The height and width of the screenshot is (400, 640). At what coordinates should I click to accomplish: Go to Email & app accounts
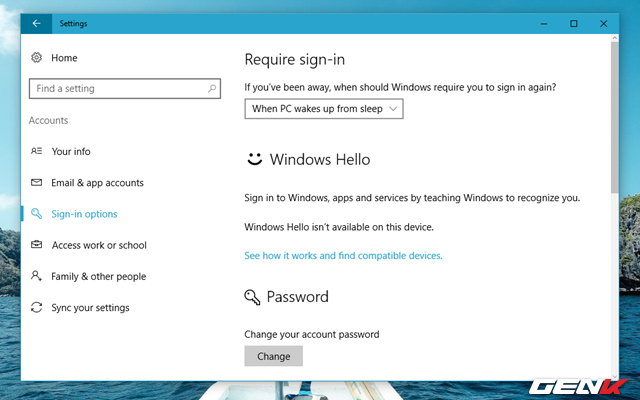pyautogui.click(x=97, y=183)
